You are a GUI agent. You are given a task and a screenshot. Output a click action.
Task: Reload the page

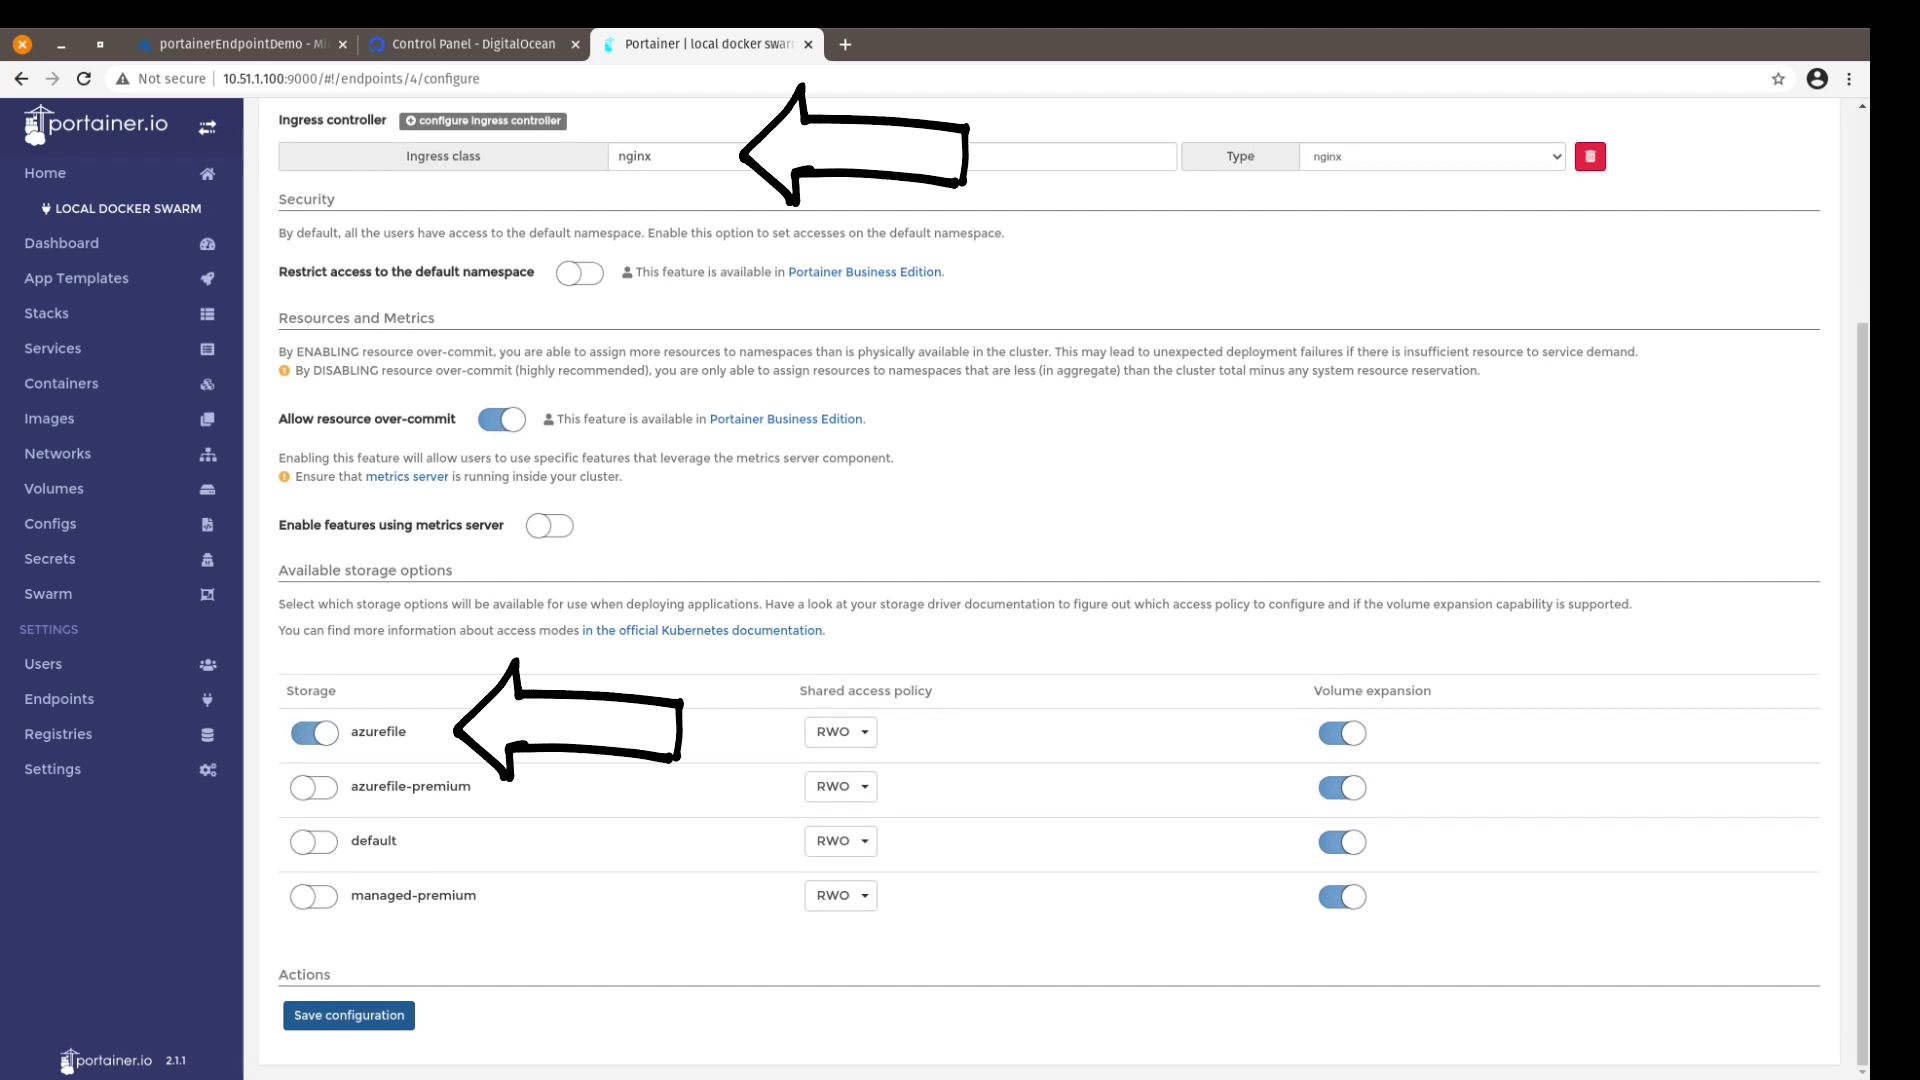pos(84,79)
